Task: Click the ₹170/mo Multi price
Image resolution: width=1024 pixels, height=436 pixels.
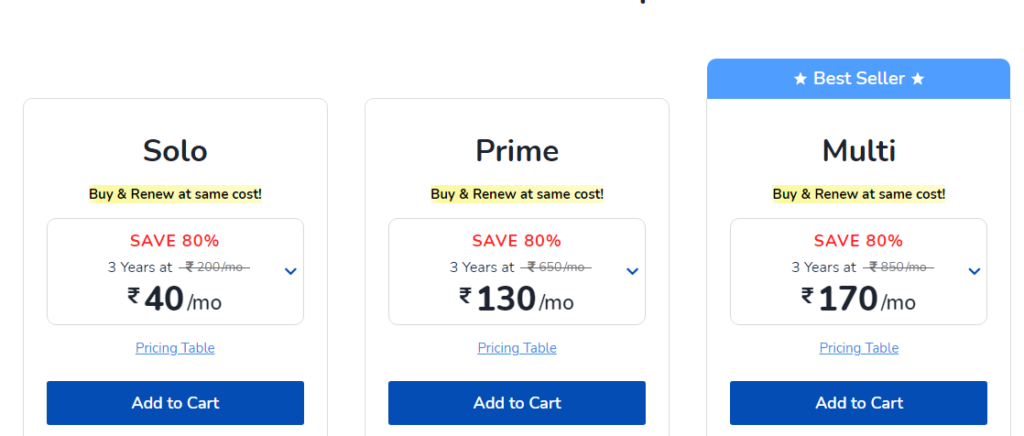Action: 859,300
